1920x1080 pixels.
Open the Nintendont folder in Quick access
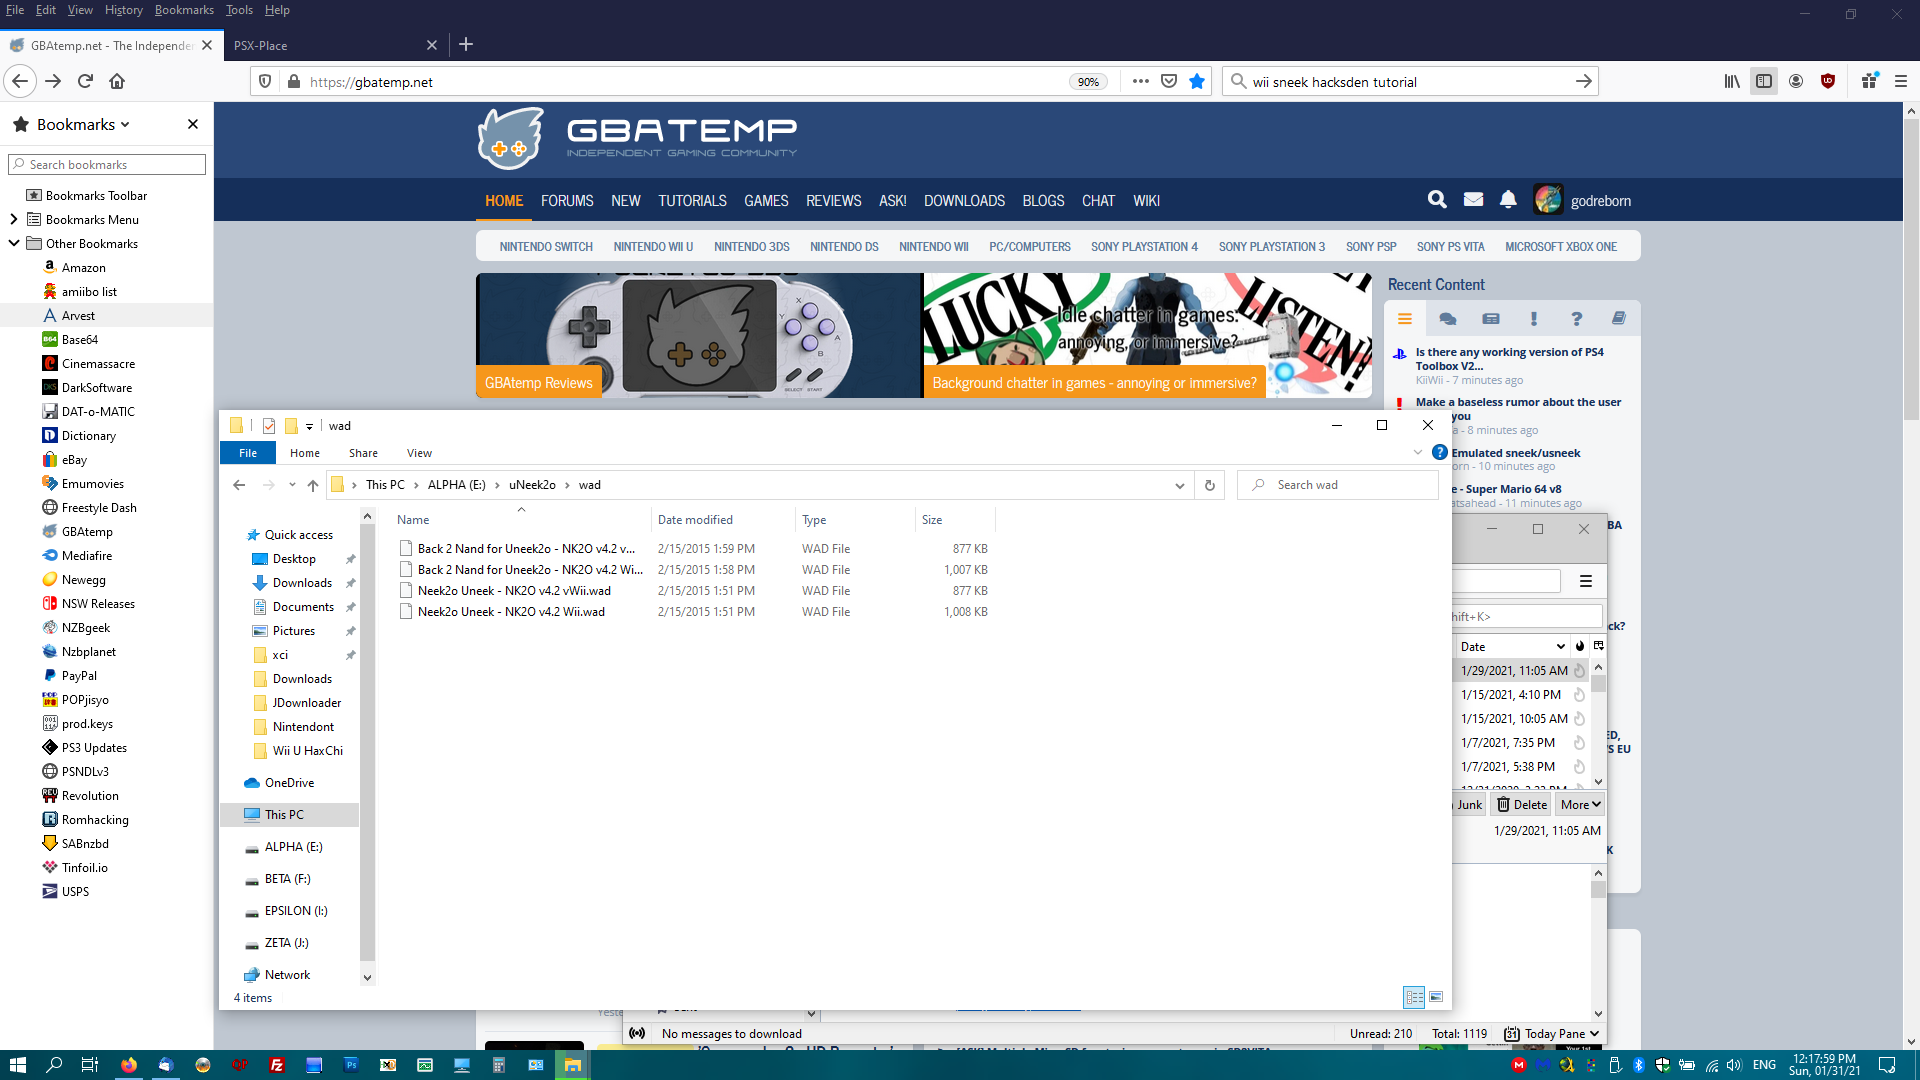click(303, 727)
